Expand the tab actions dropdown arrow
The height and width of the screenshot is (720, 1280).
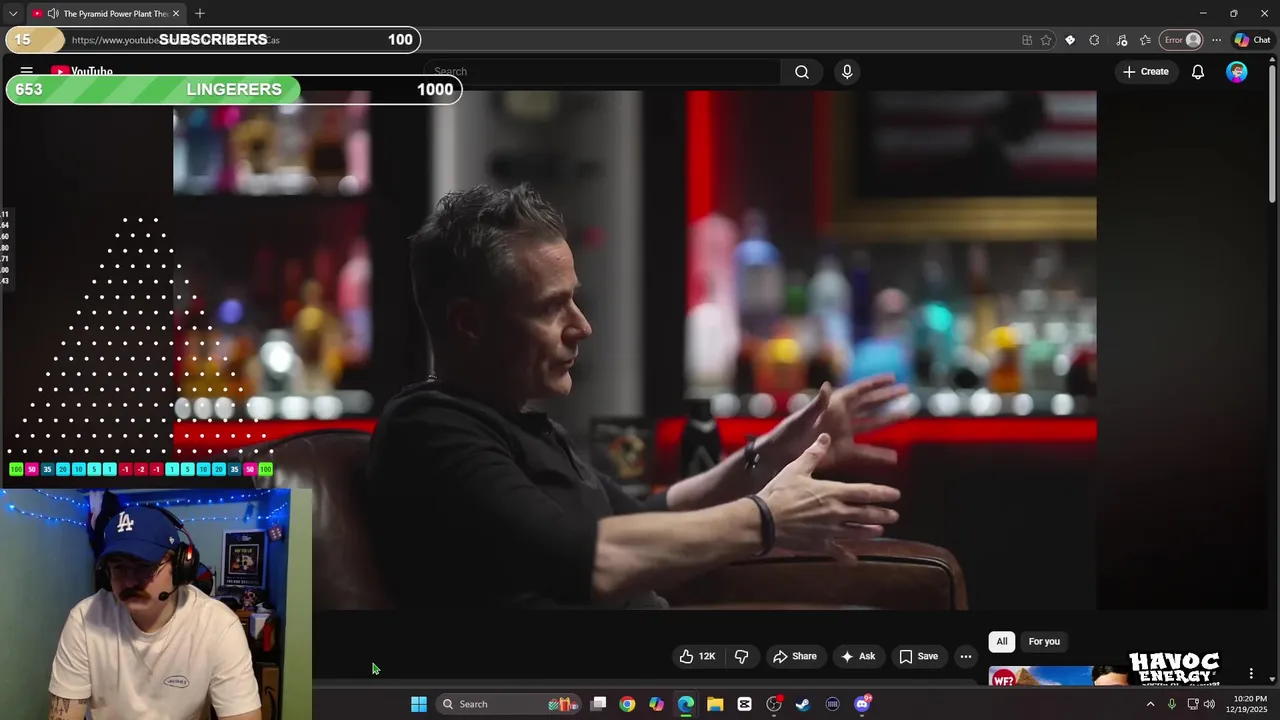click(x=13, y=13)
